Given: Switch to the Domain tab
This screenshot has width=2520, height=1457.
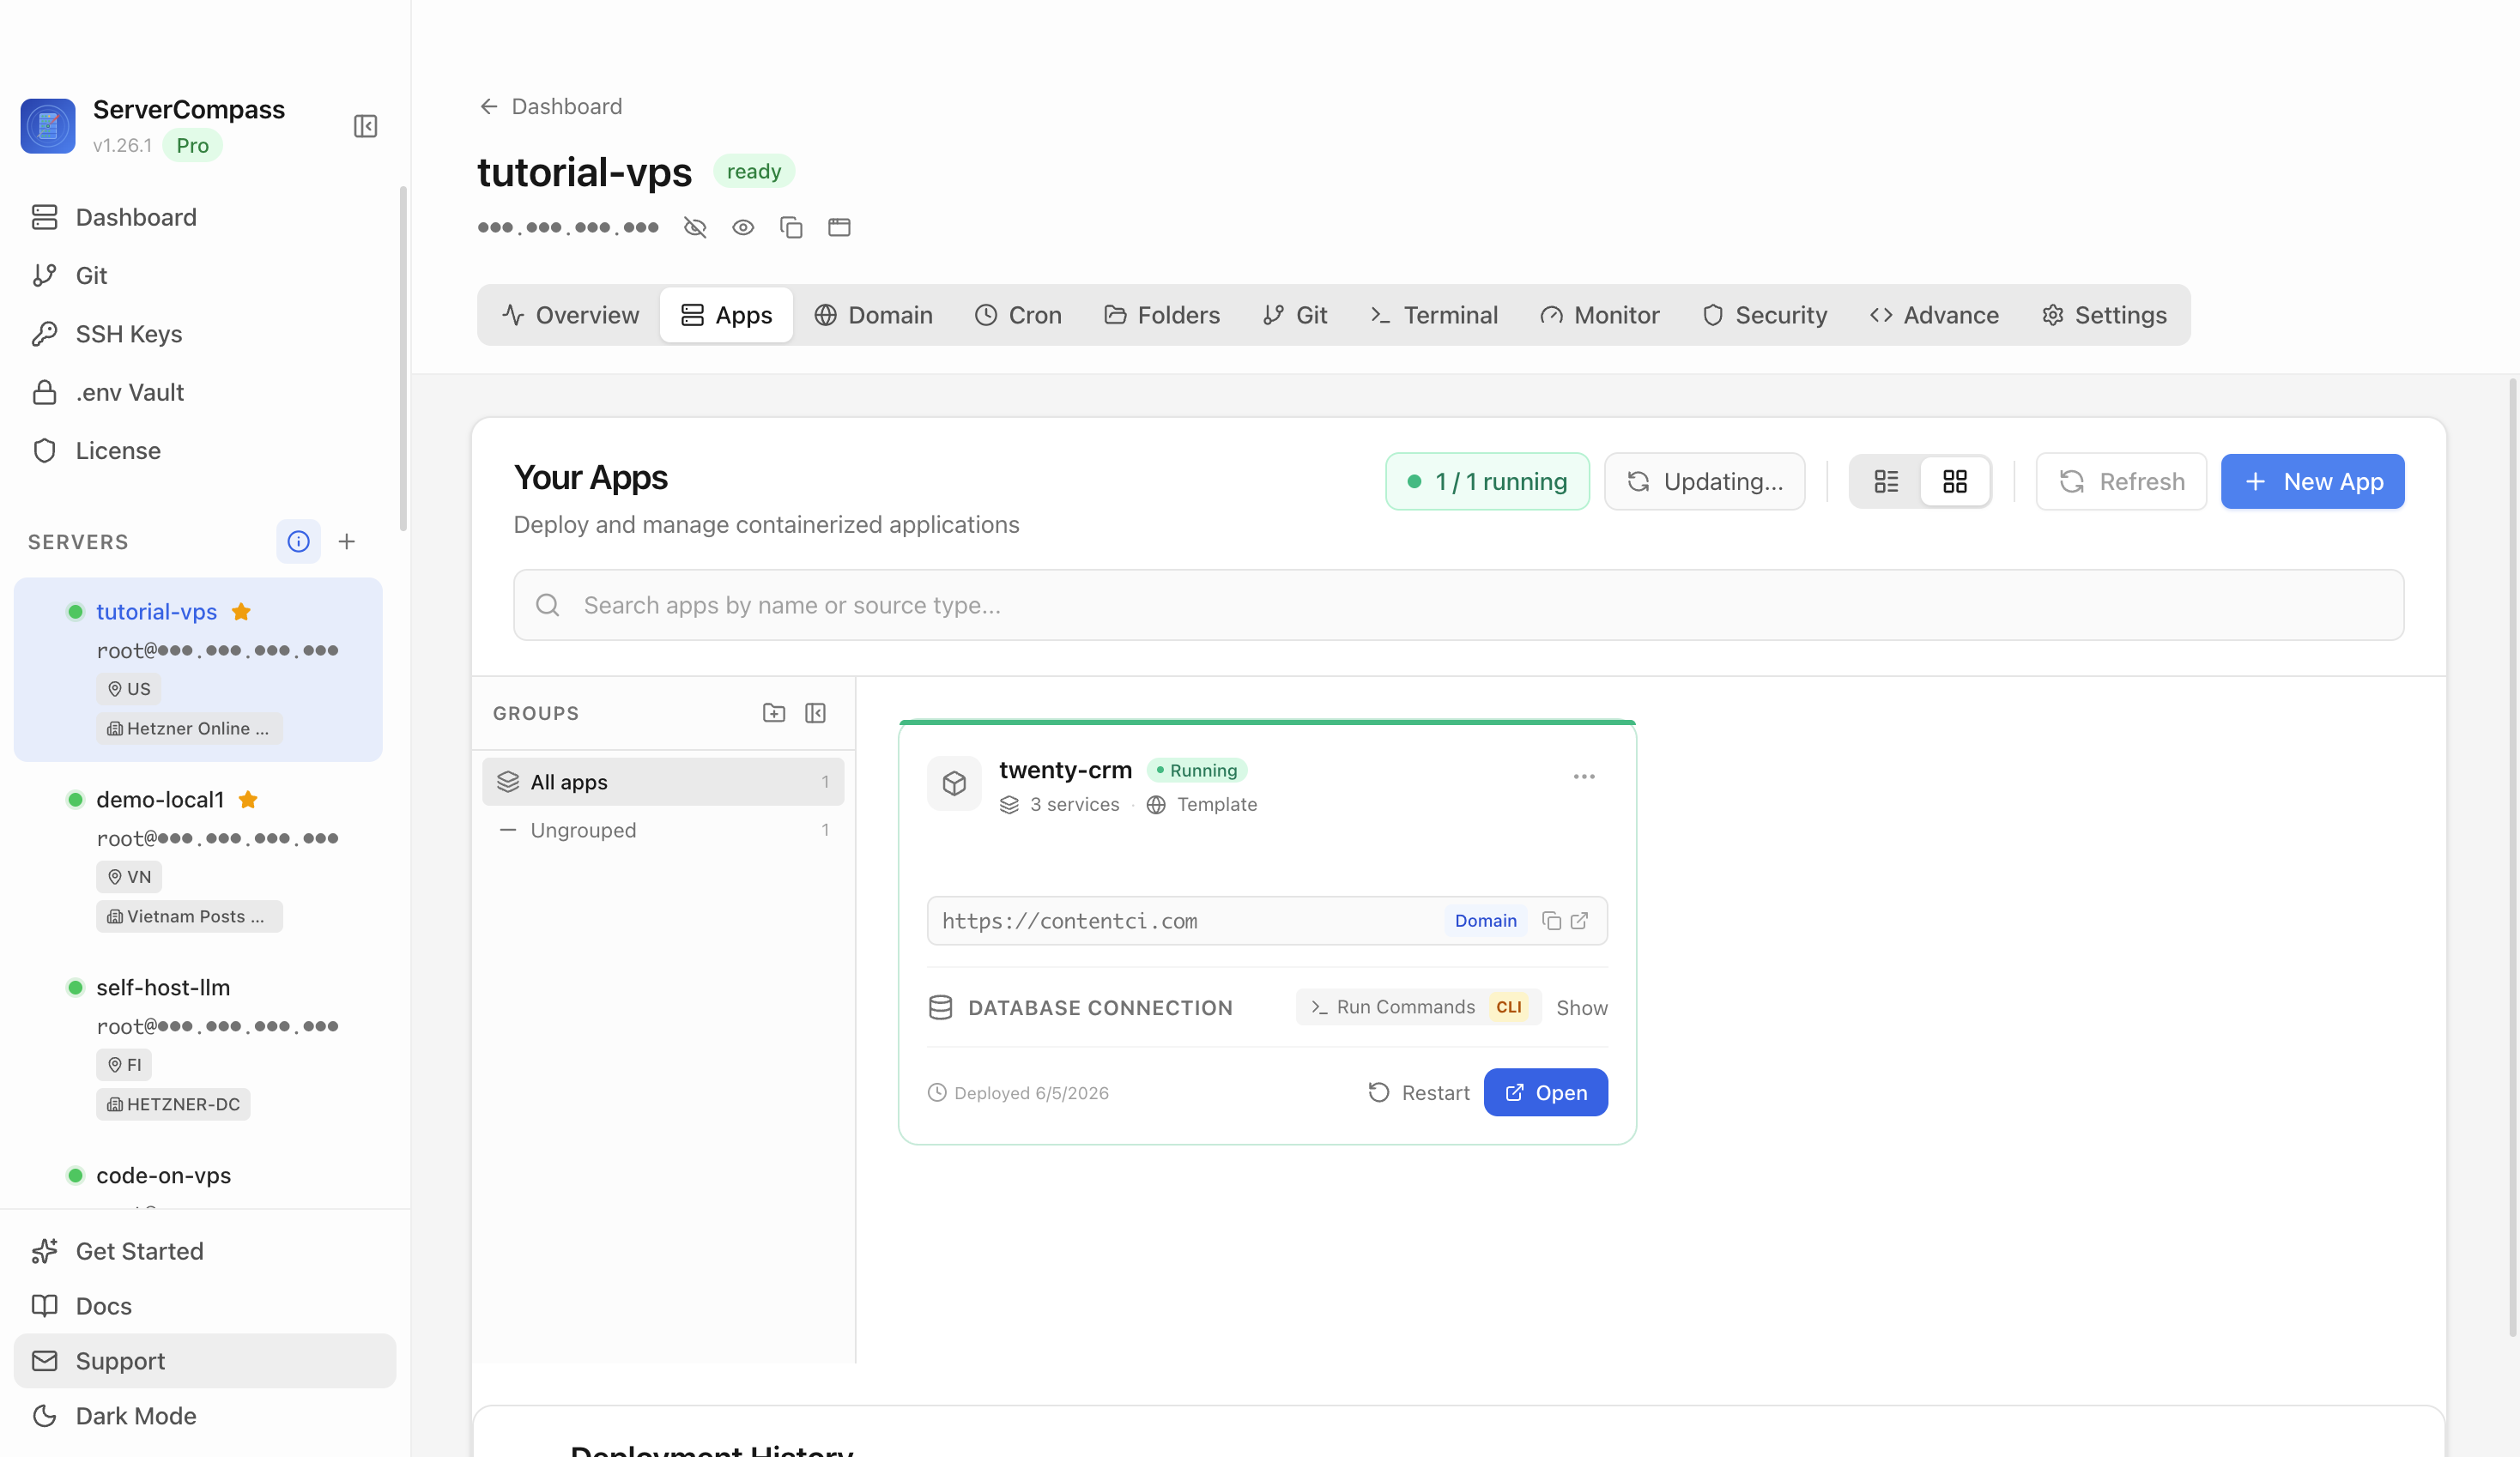Looking at the screenshot, I should 873,315.
